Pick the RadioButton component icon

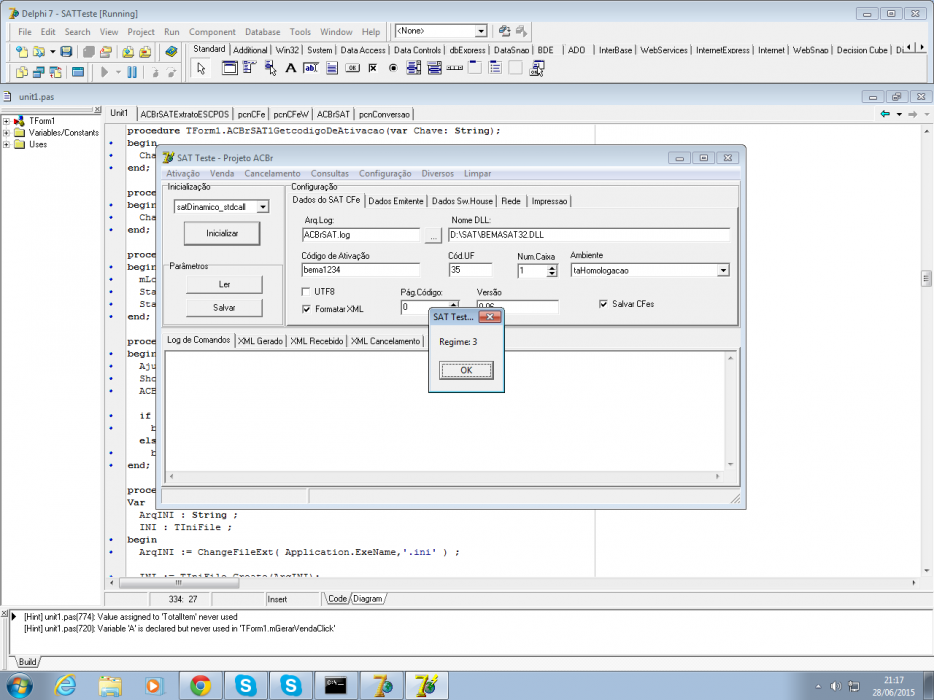click(x=393, y=69)
